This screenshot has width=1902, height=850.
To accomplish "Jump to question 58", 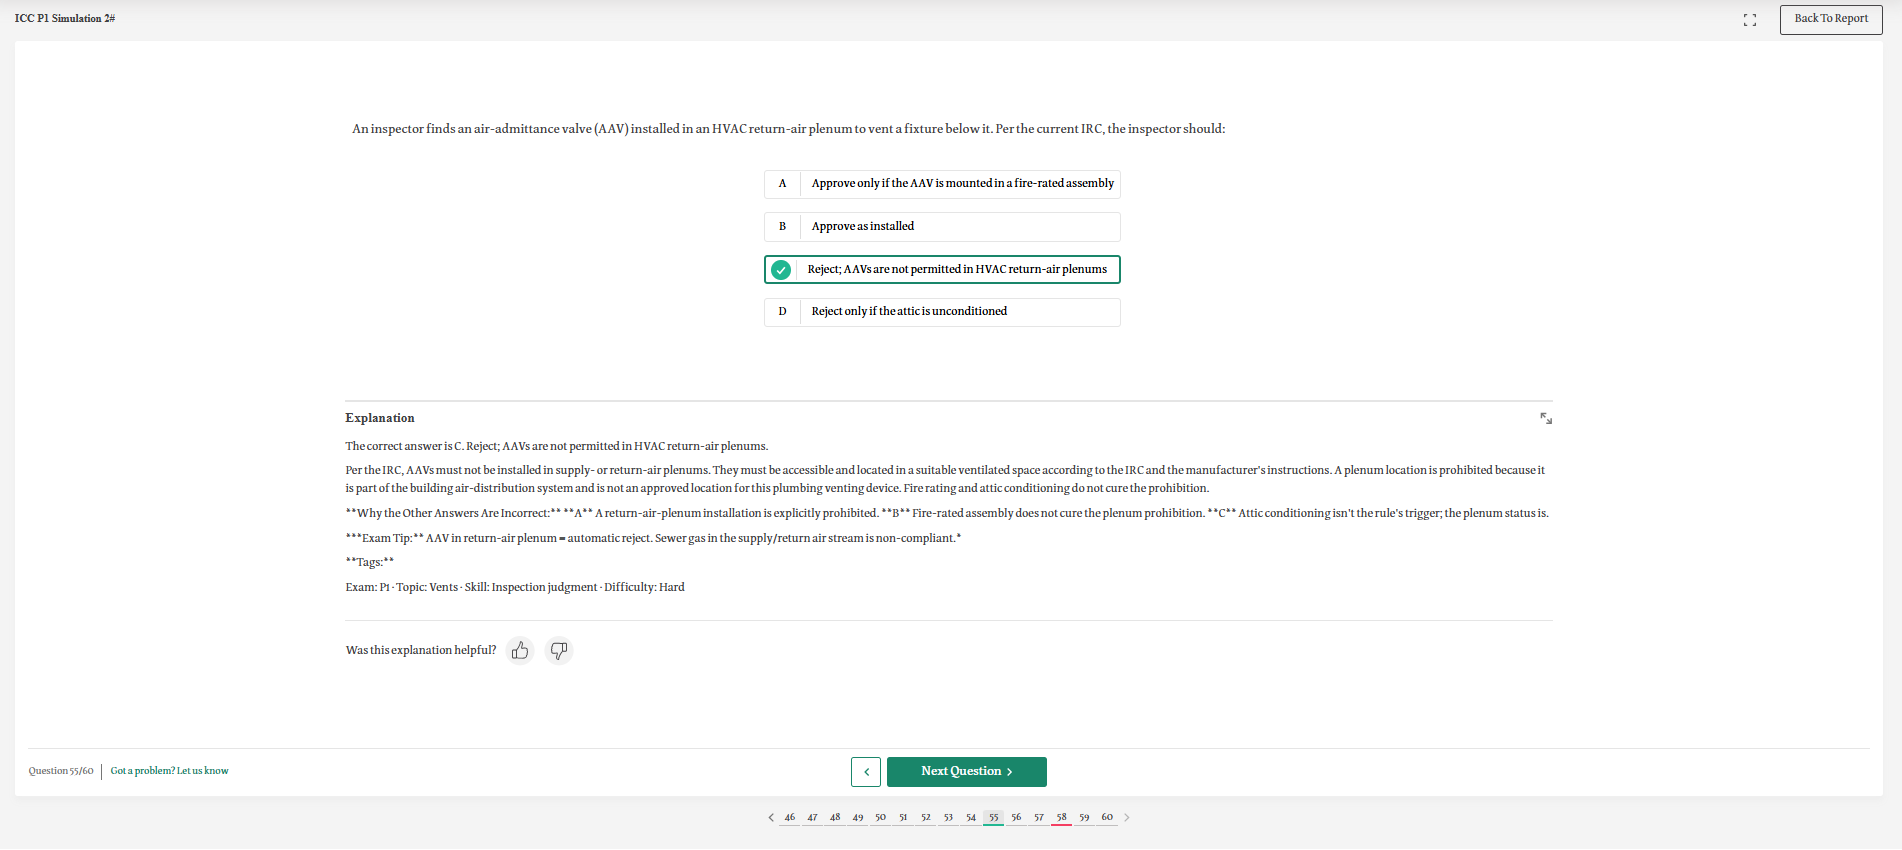I will click(x=1061, y=817).
